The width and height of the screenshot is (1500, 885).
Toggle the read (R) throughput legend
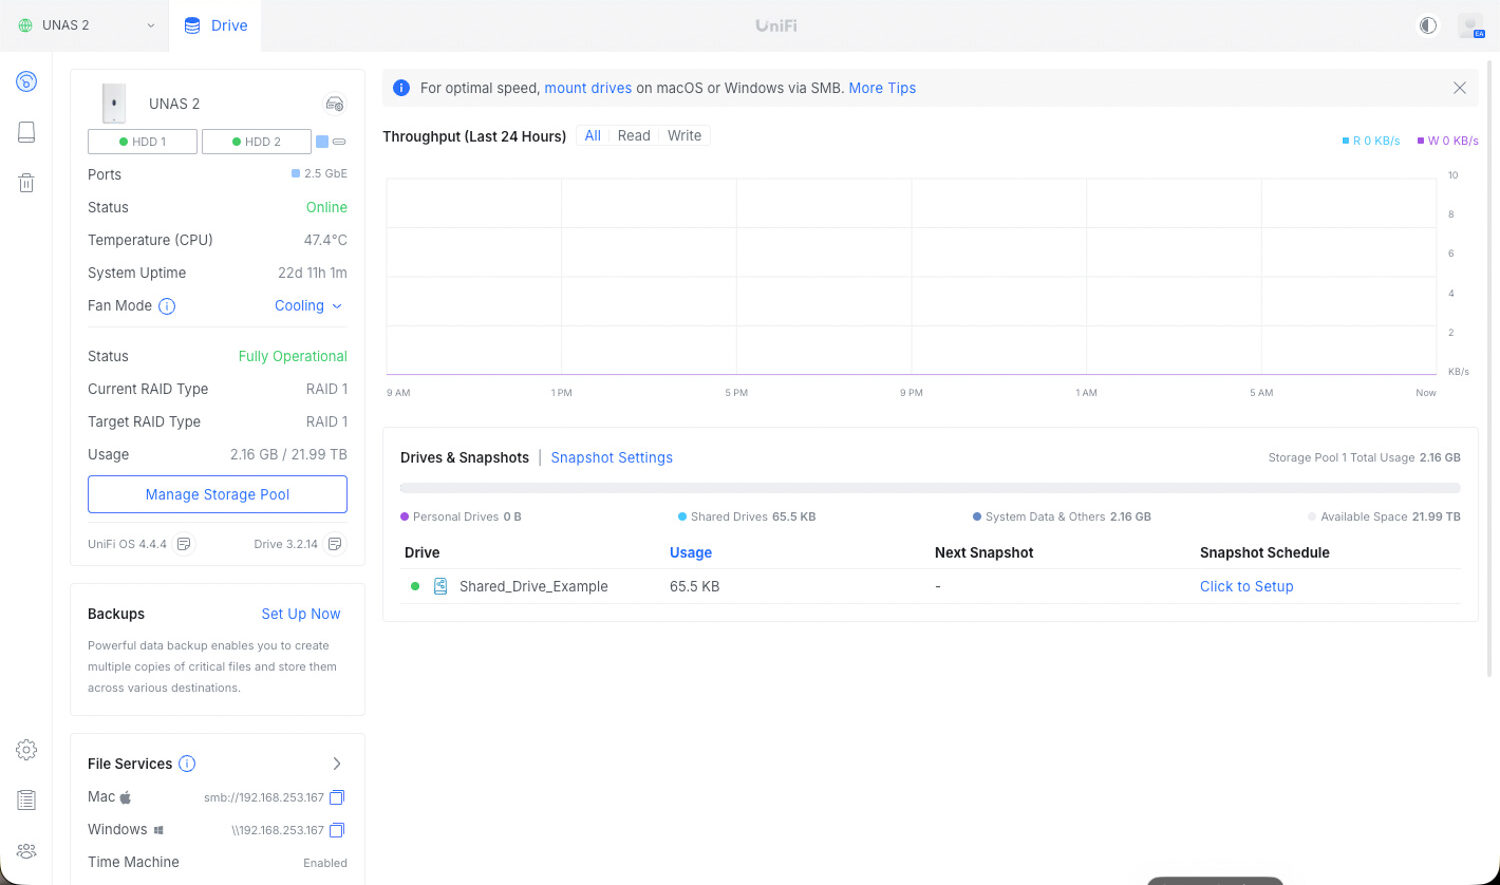point(1371,141)
